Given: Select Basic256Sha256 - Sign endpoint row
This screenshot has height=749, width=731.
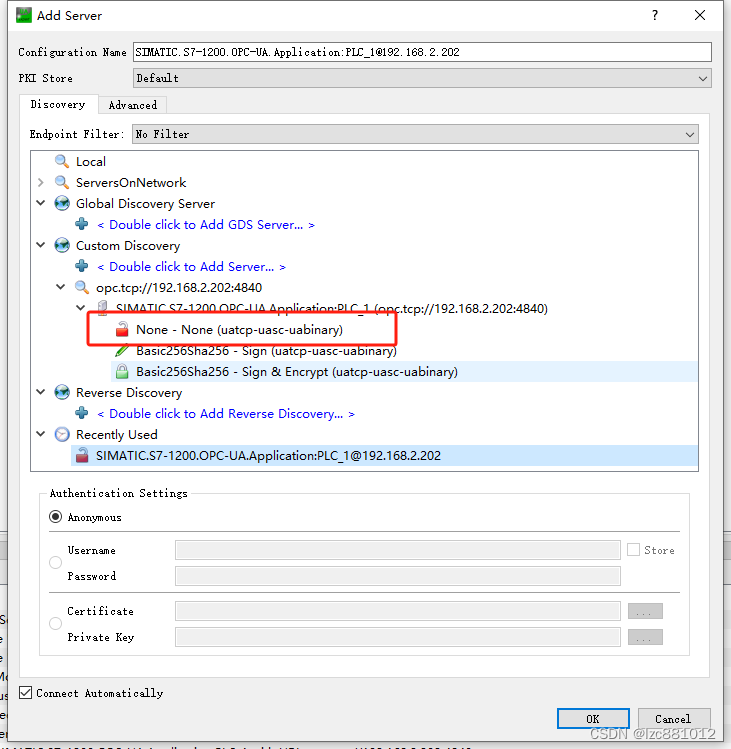Looking at the screenshot, I should (266, 351).
